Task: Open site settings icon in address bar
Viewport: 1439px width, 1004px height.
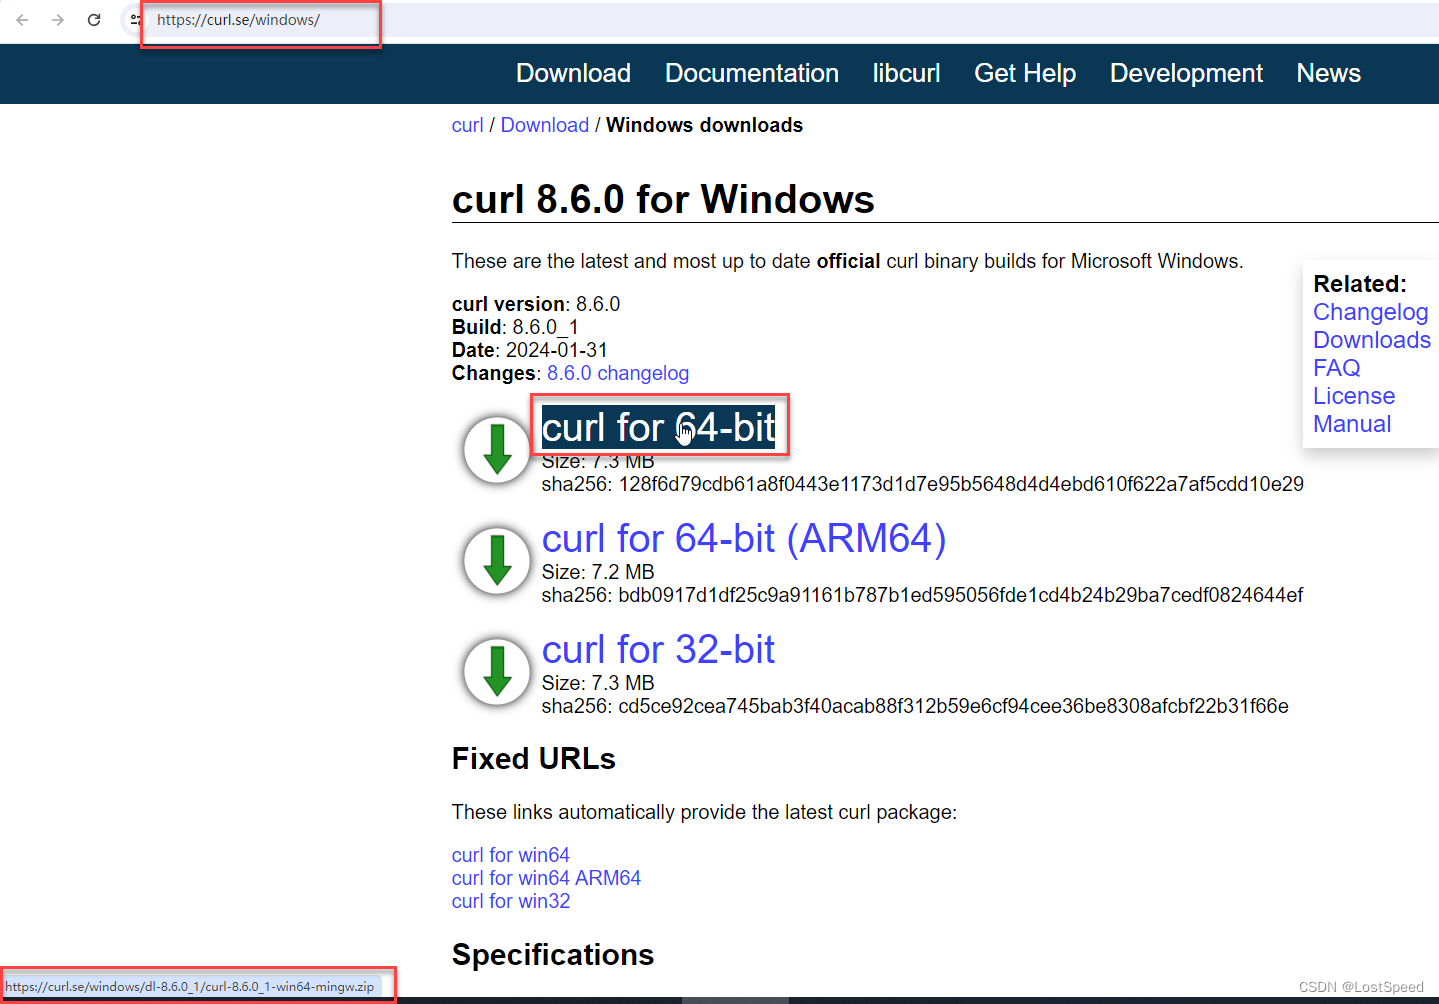Action: (x=133, y=19)
